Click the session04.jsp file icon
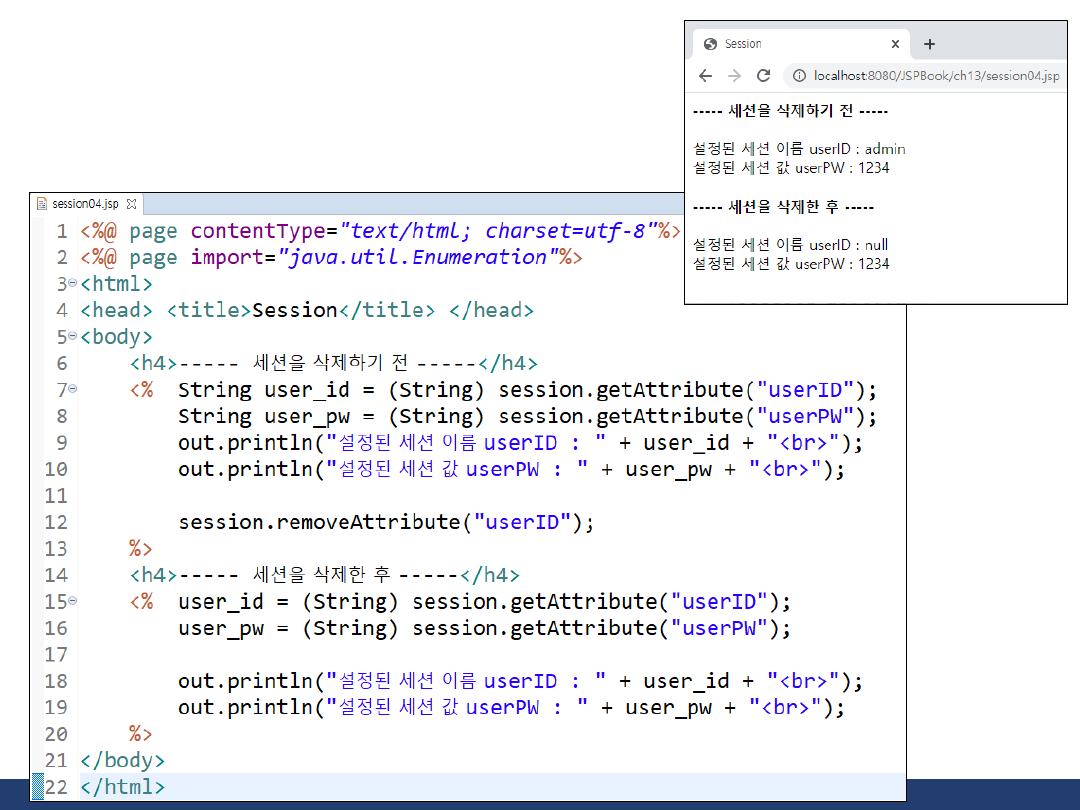Viewport: 1080px width, 810px height. 41,204
